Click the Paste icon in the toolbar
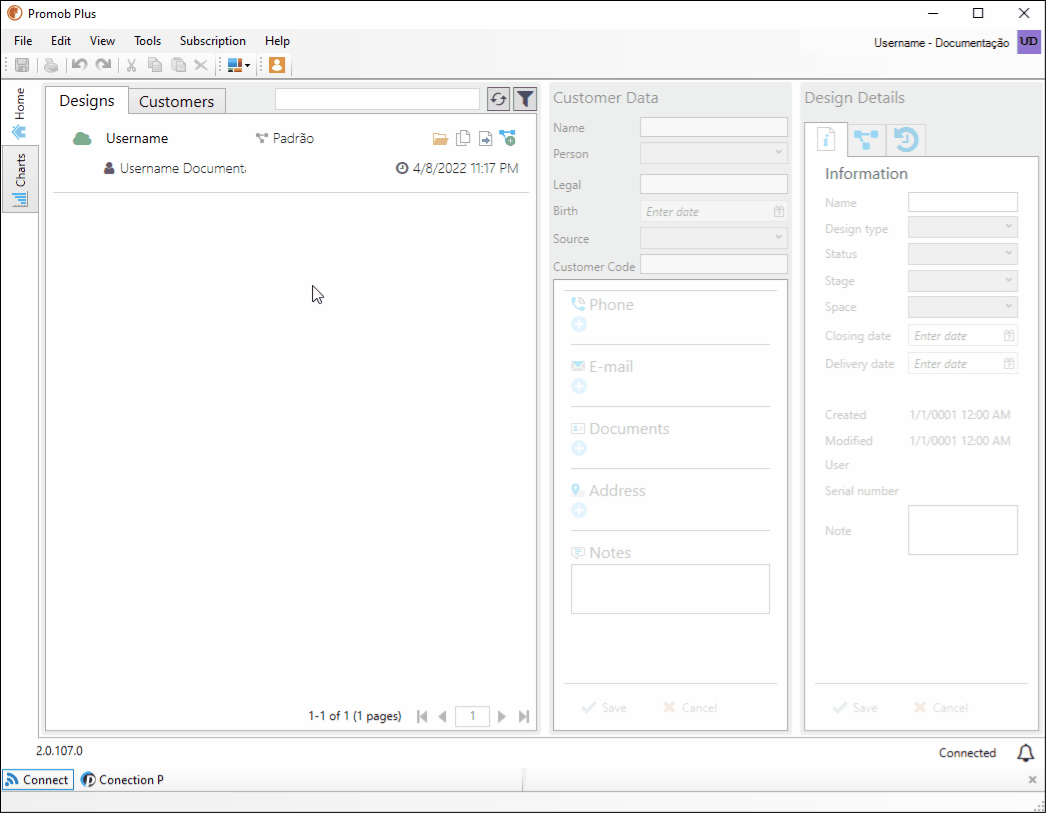The height and width of the screenshot is (813, 1046). [x=178, y=65]
